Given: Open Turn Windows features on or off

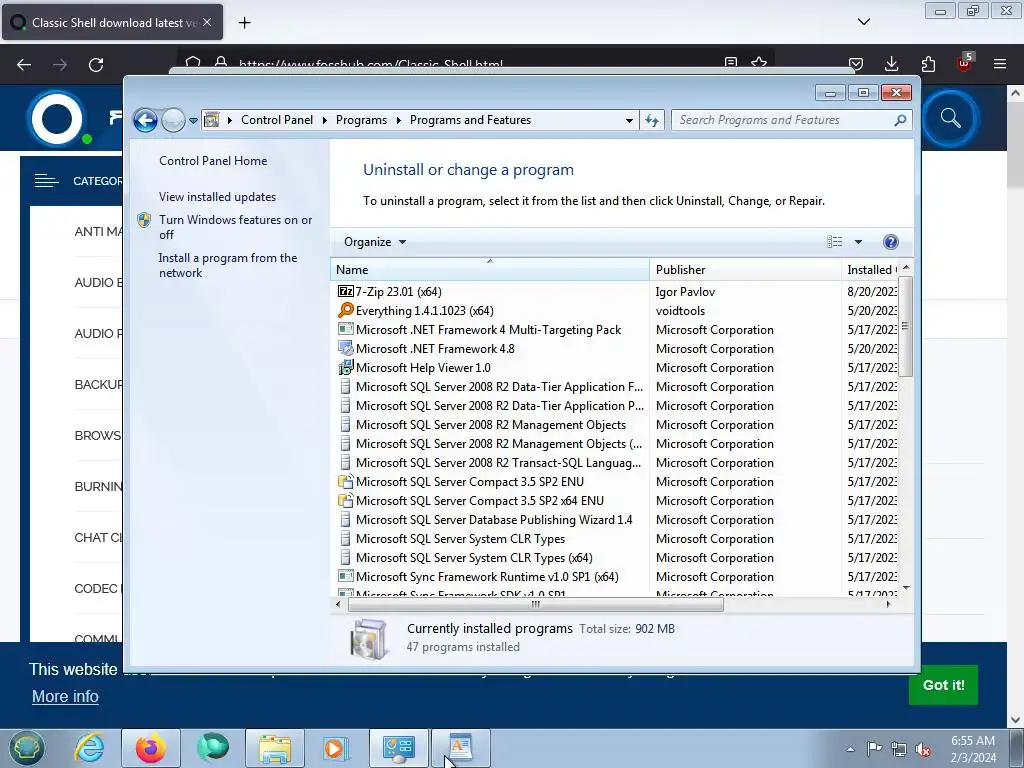Looking at the screenshot, I should pos(236,227).
